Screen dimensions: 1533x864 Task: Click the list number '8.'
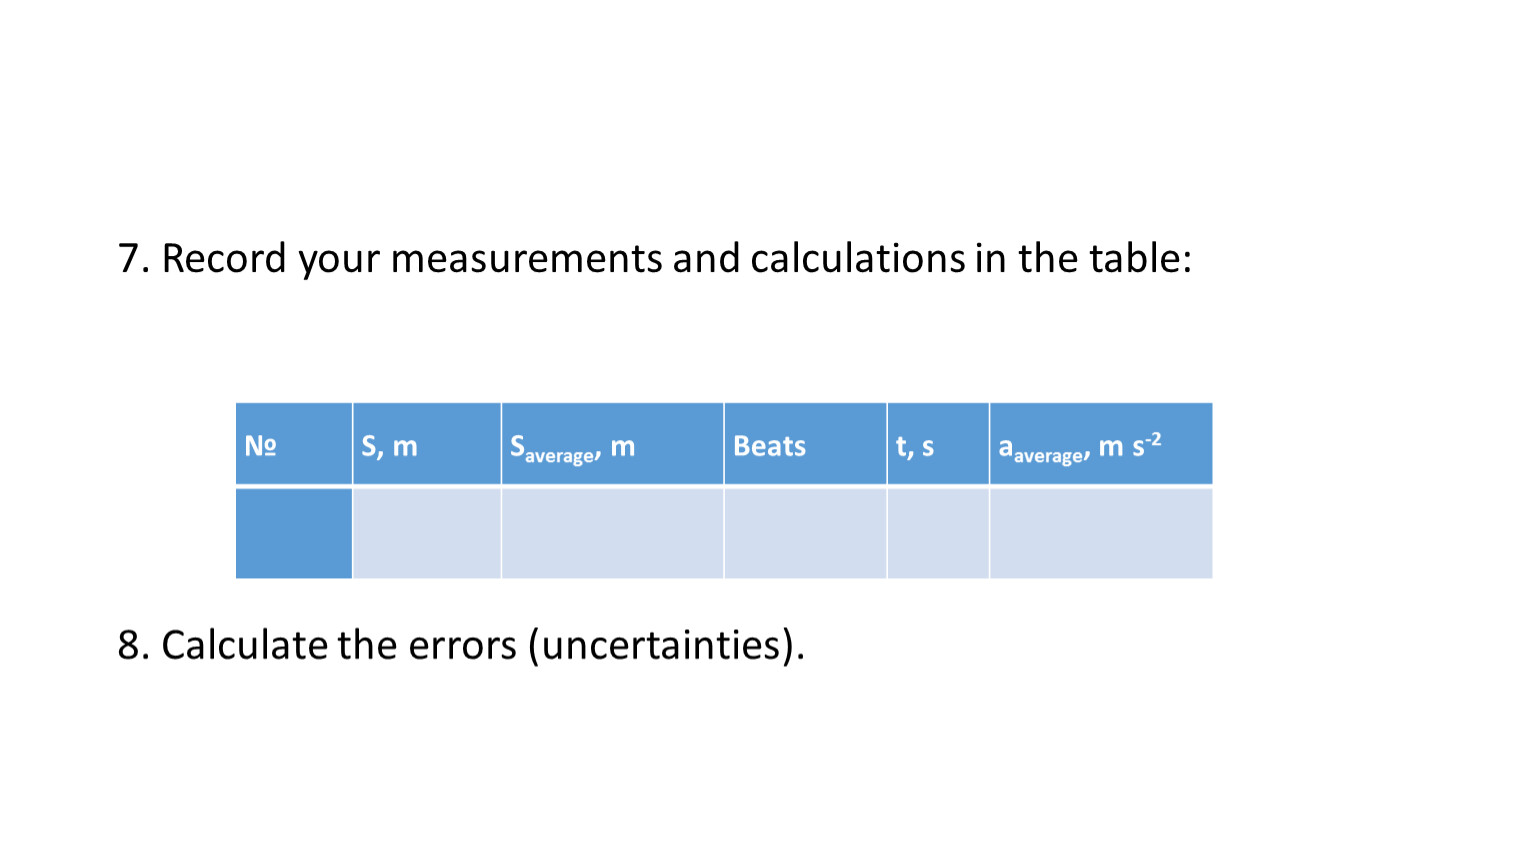click(134, 646)
